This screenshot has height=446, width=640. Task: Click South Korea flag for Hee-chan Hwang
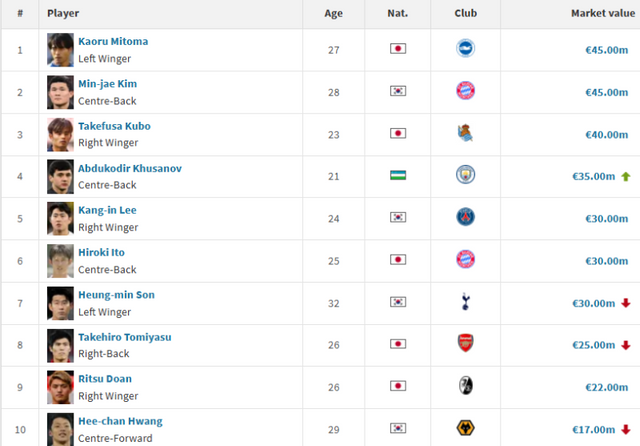[397, 428]
